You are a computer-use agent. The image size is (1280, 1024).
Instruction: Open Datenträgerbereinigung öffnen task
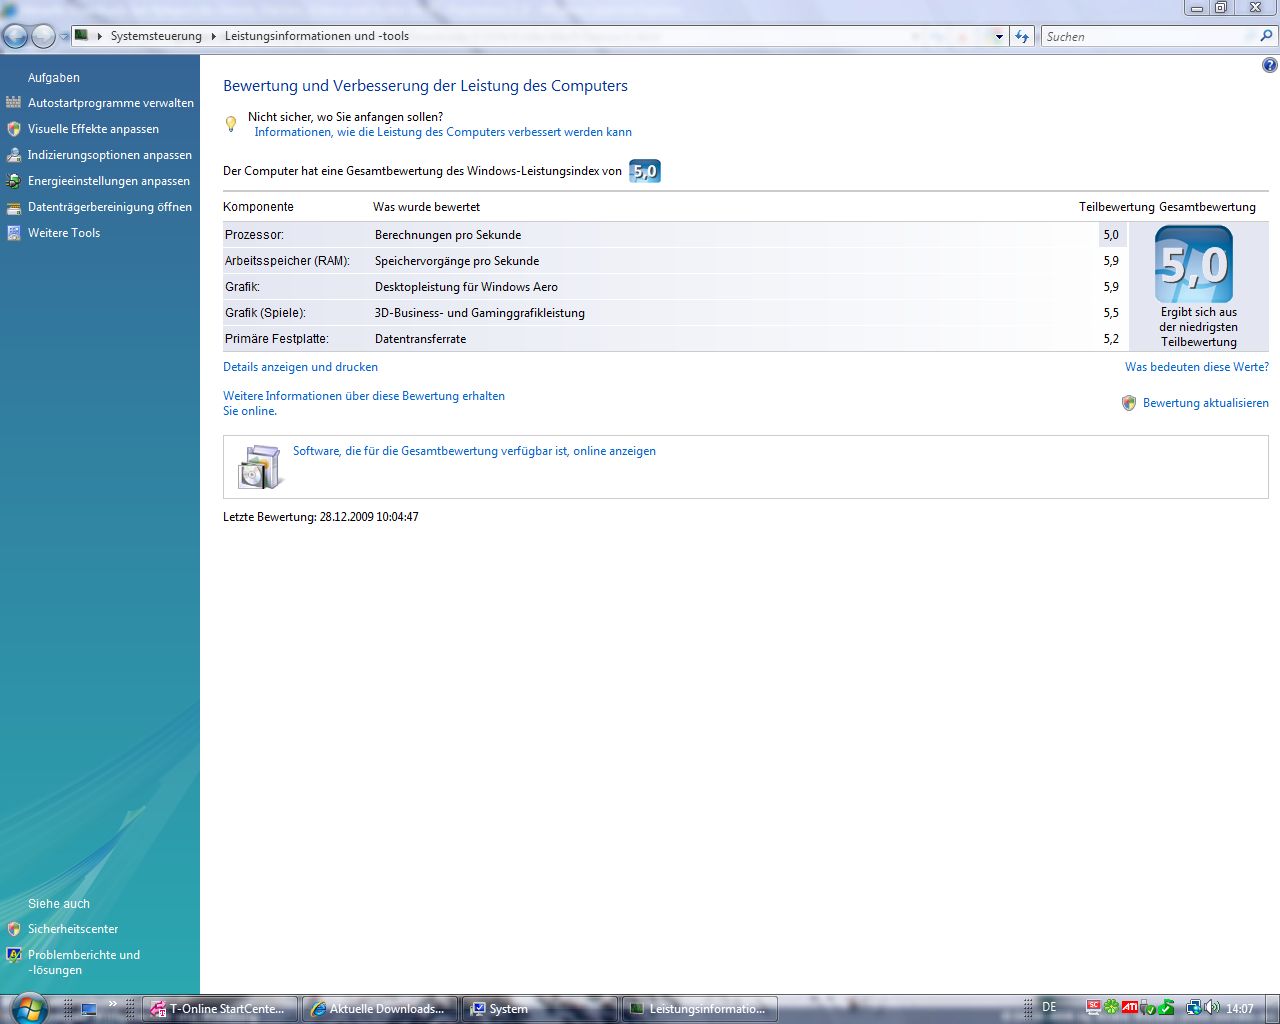click(110, 207)
